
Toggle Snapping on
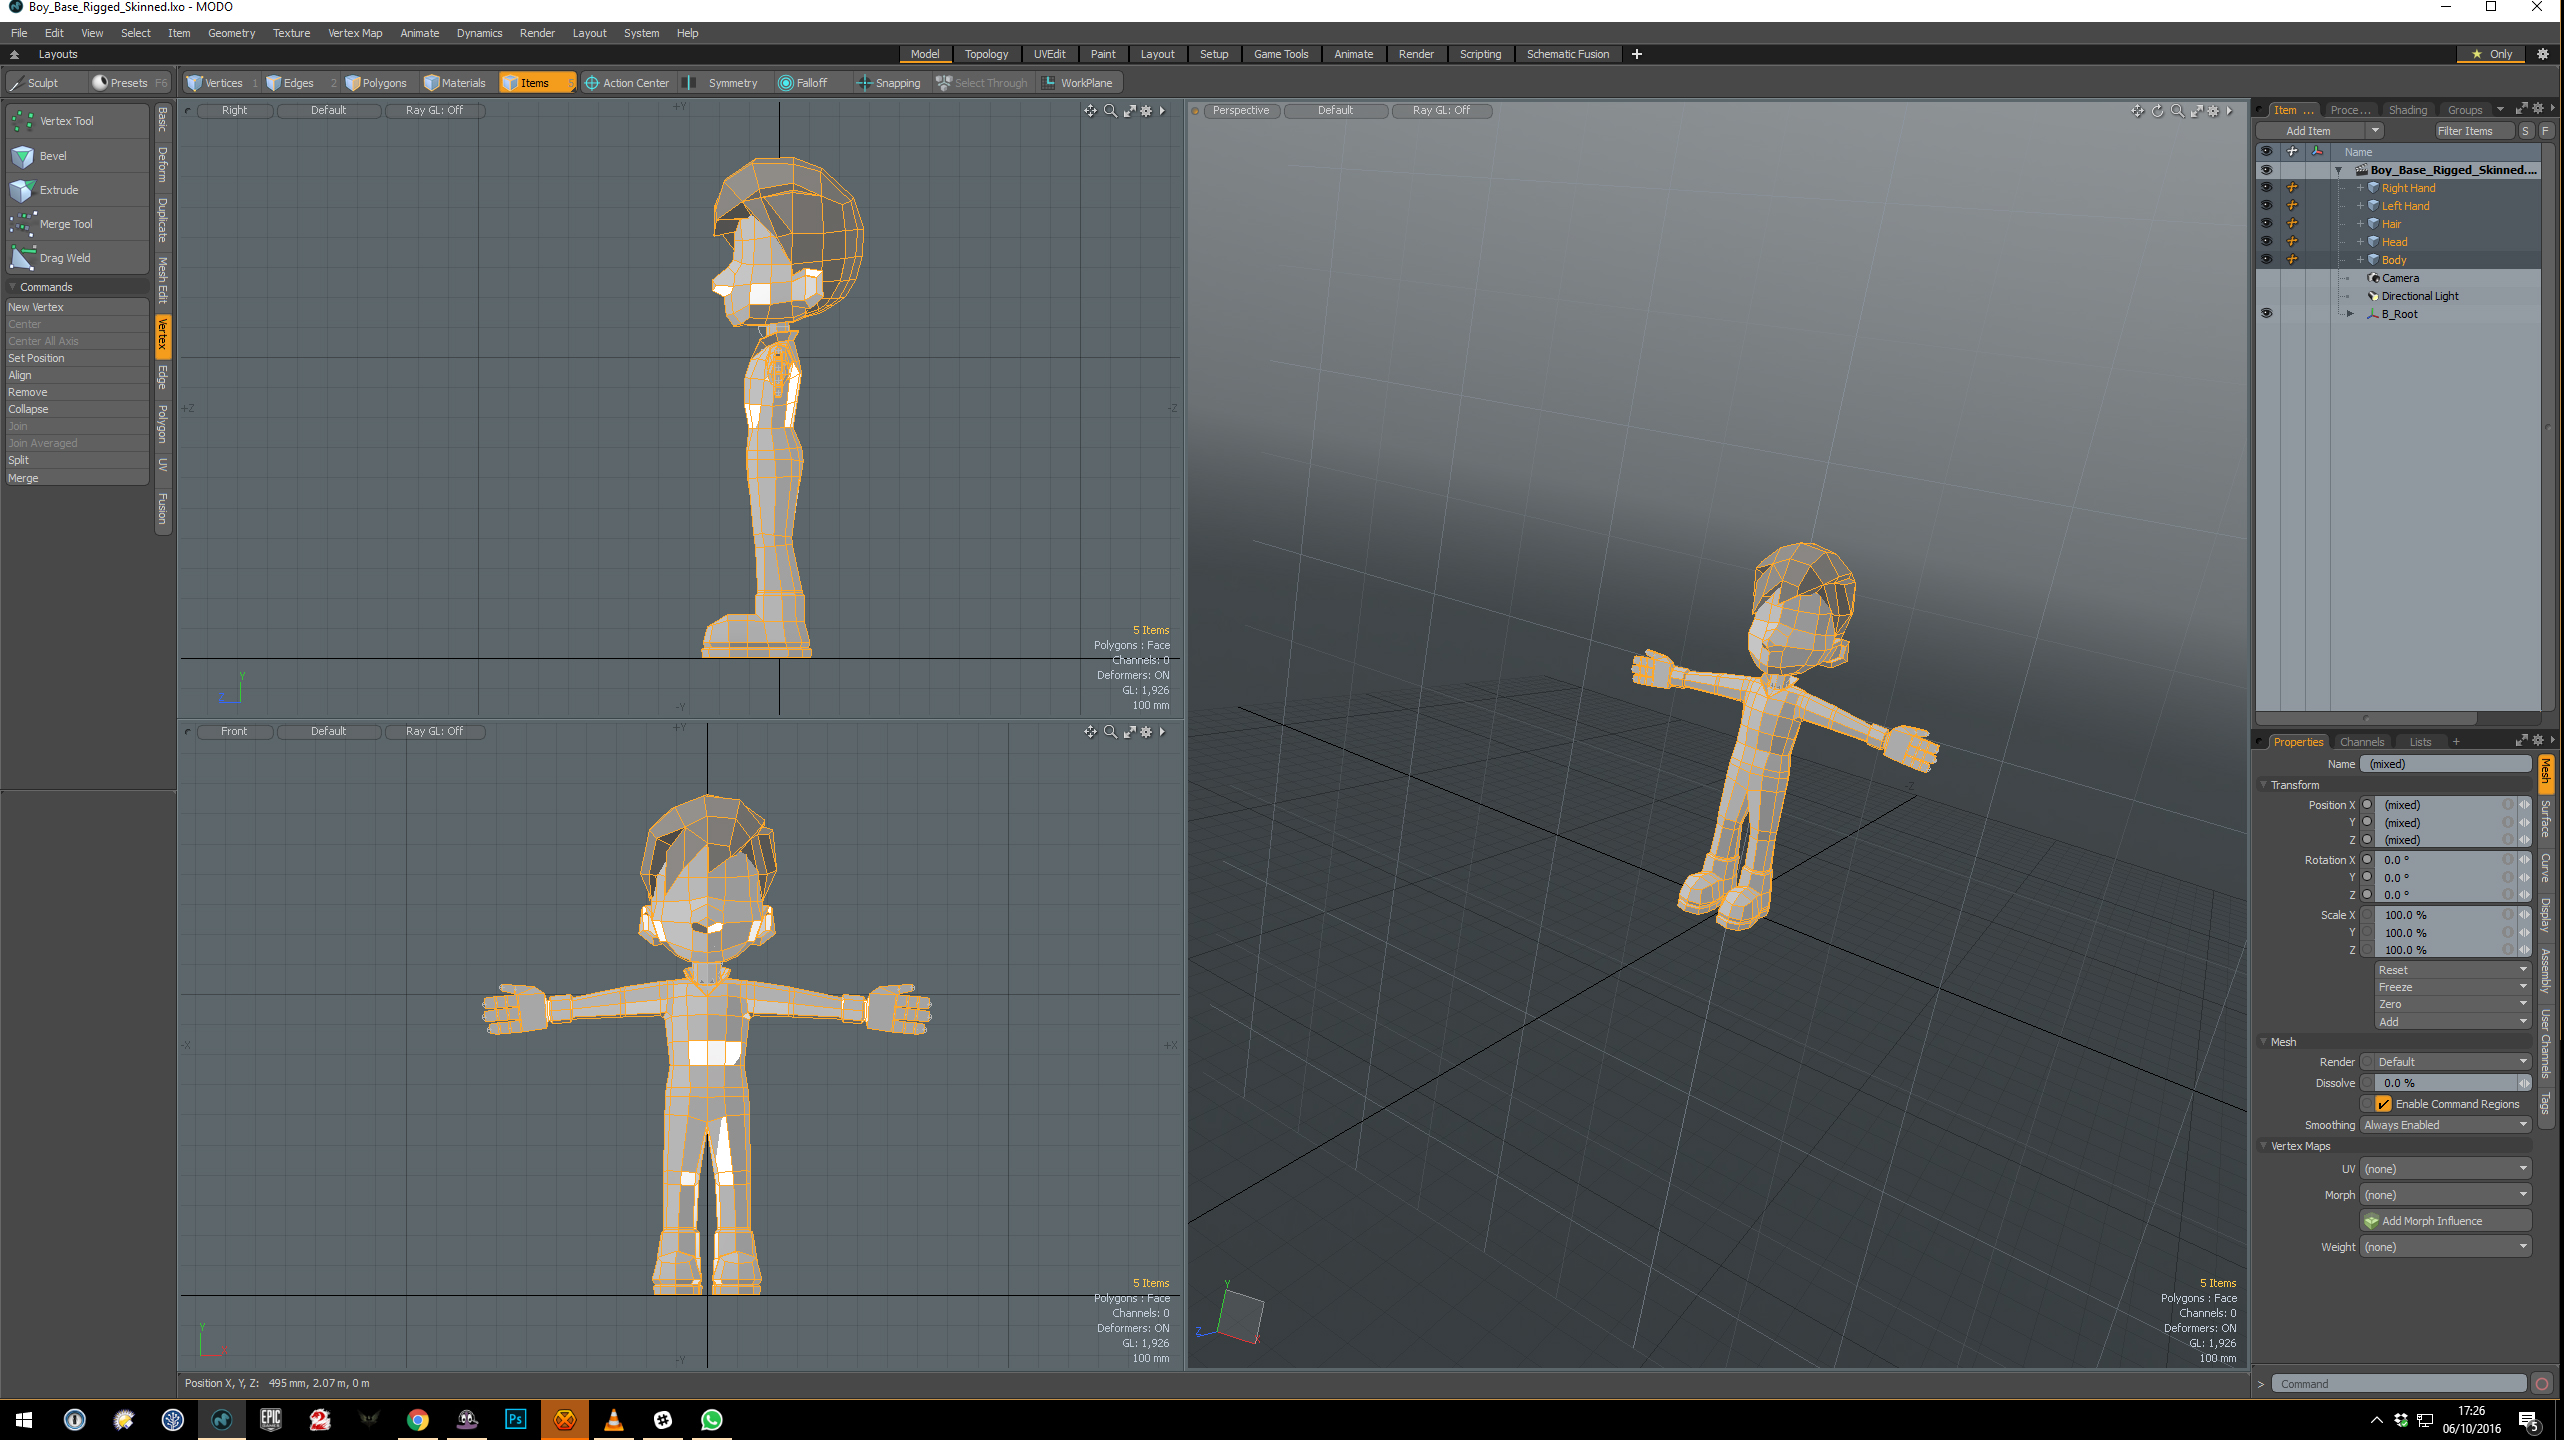[x=888, y=83]
